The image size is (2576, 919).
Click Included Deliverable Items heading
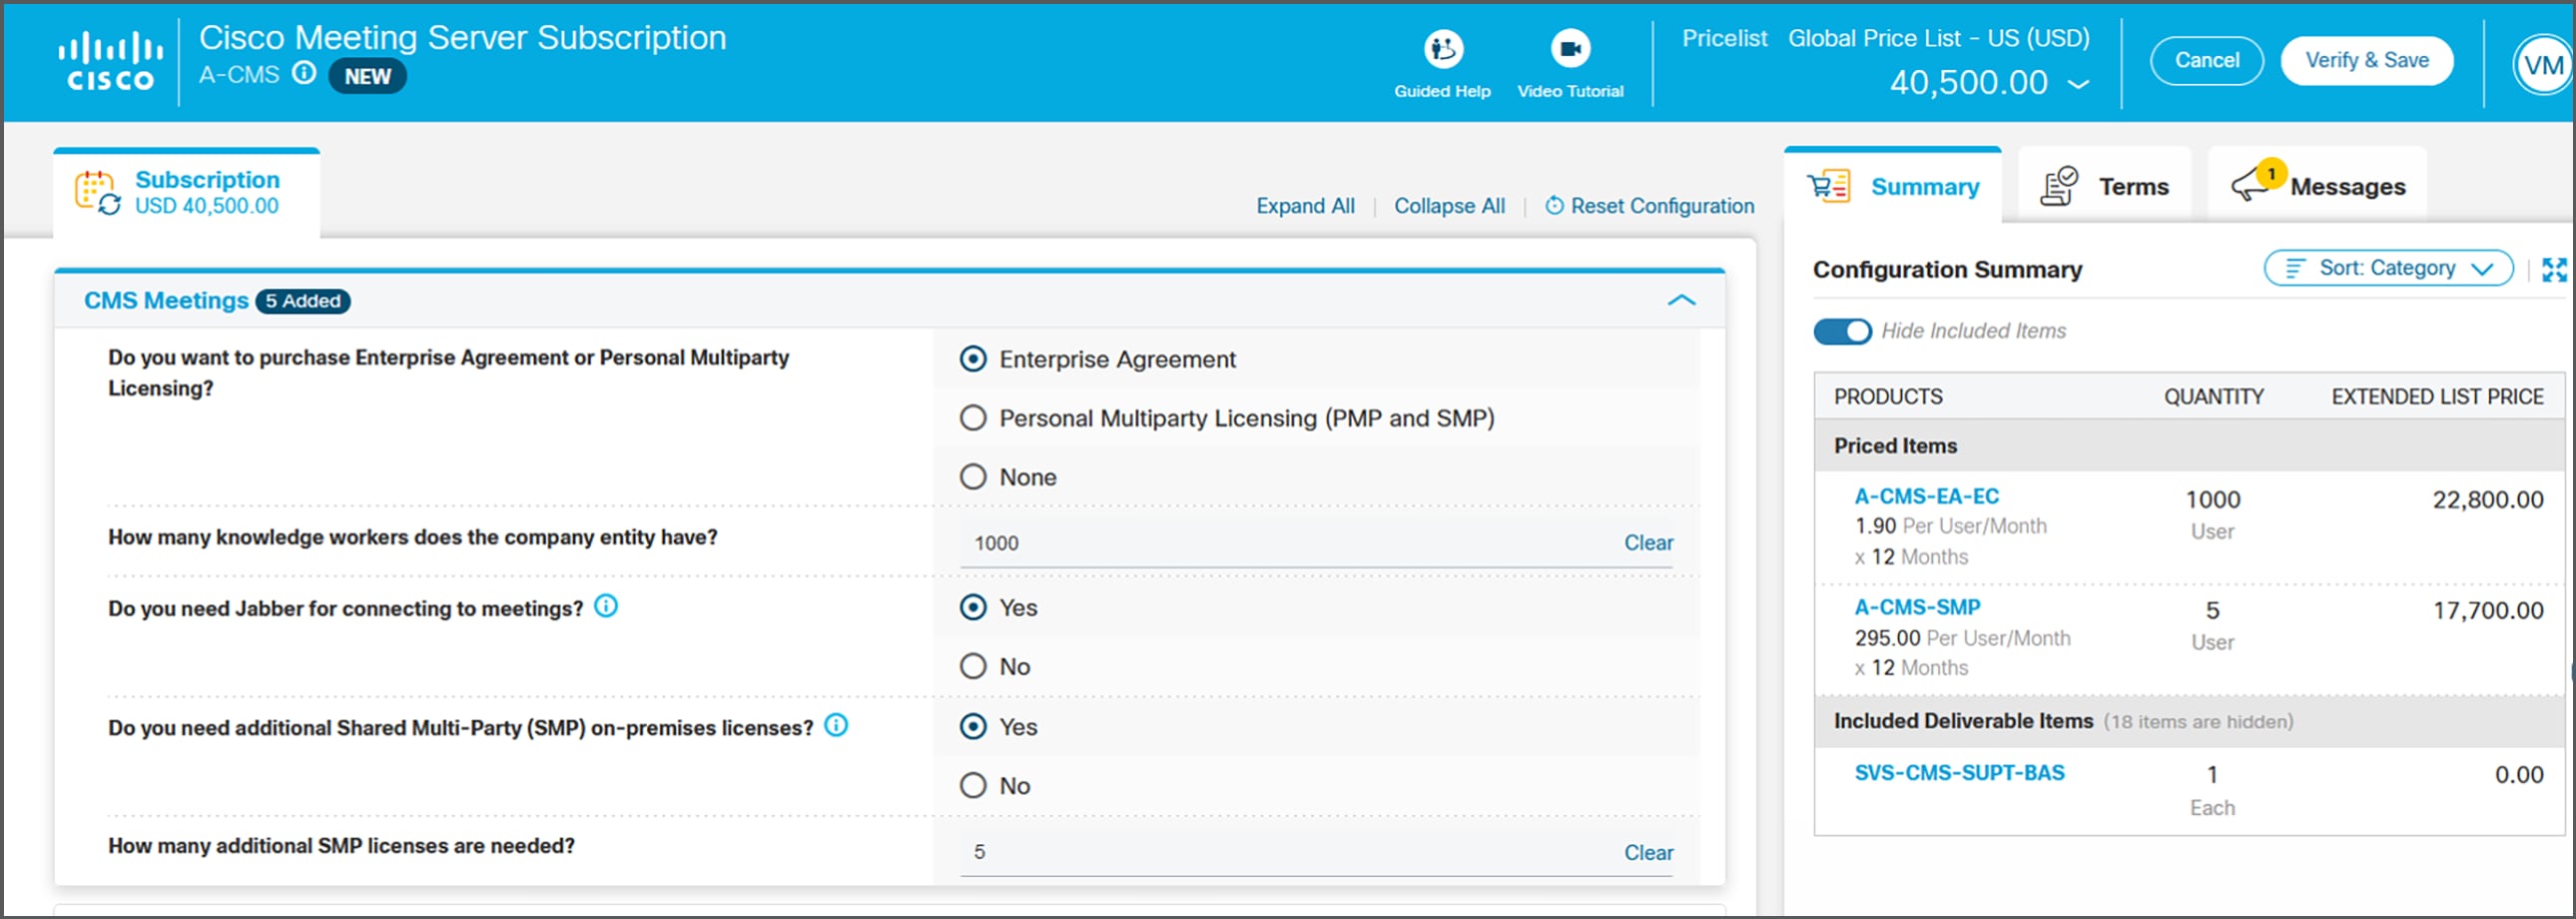[x=1961, y=721]
